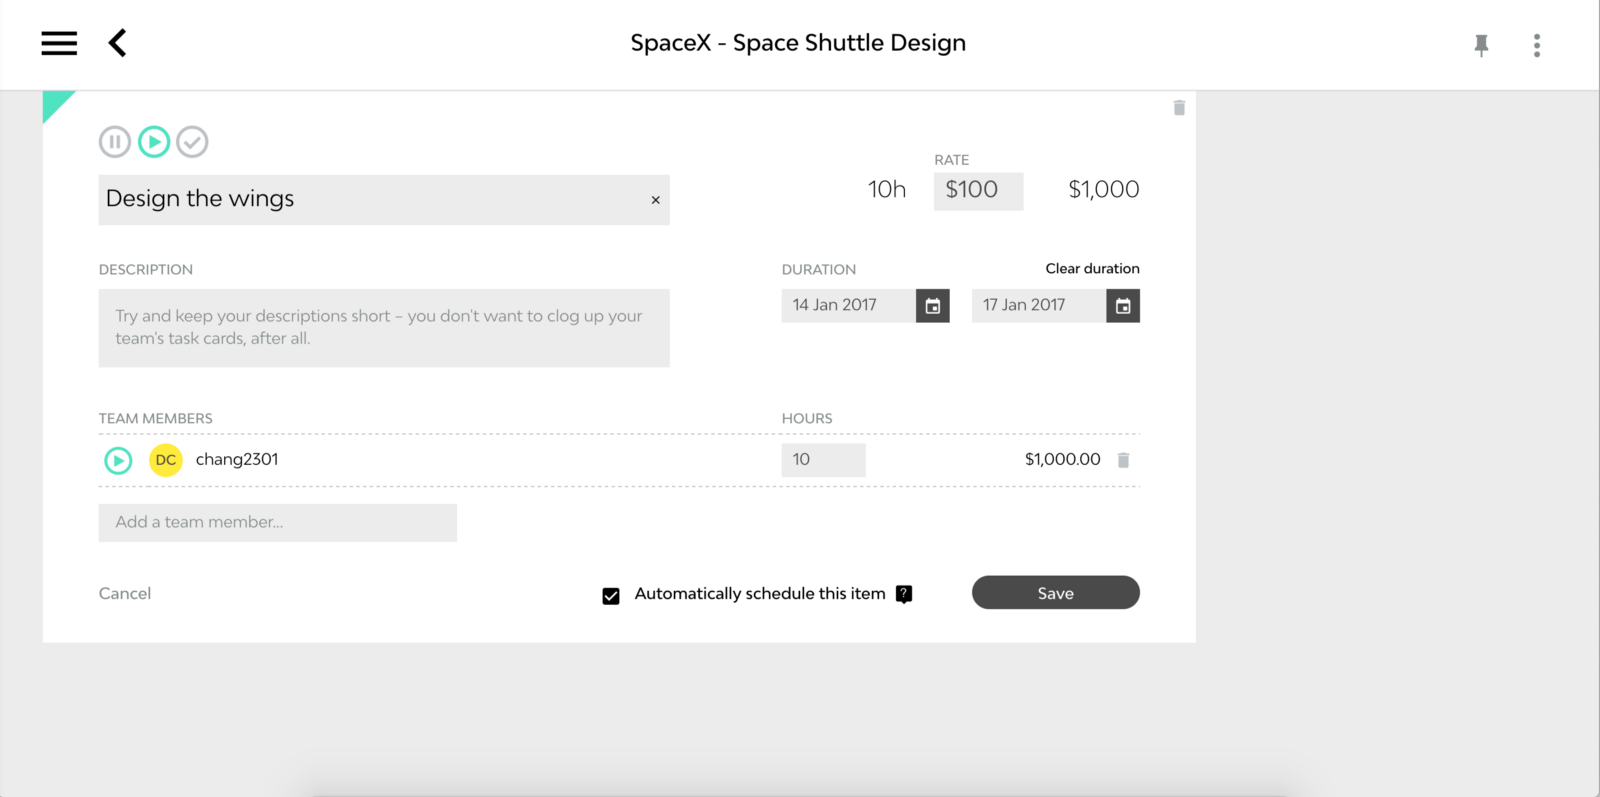Show help for automatic scheduling

click(x=904, y=594)
